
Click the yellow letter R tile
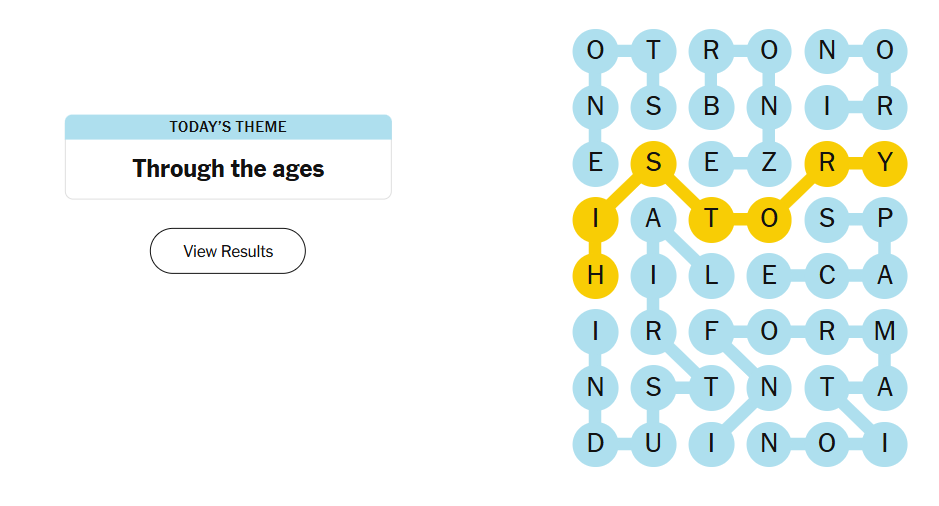[827, 163]
